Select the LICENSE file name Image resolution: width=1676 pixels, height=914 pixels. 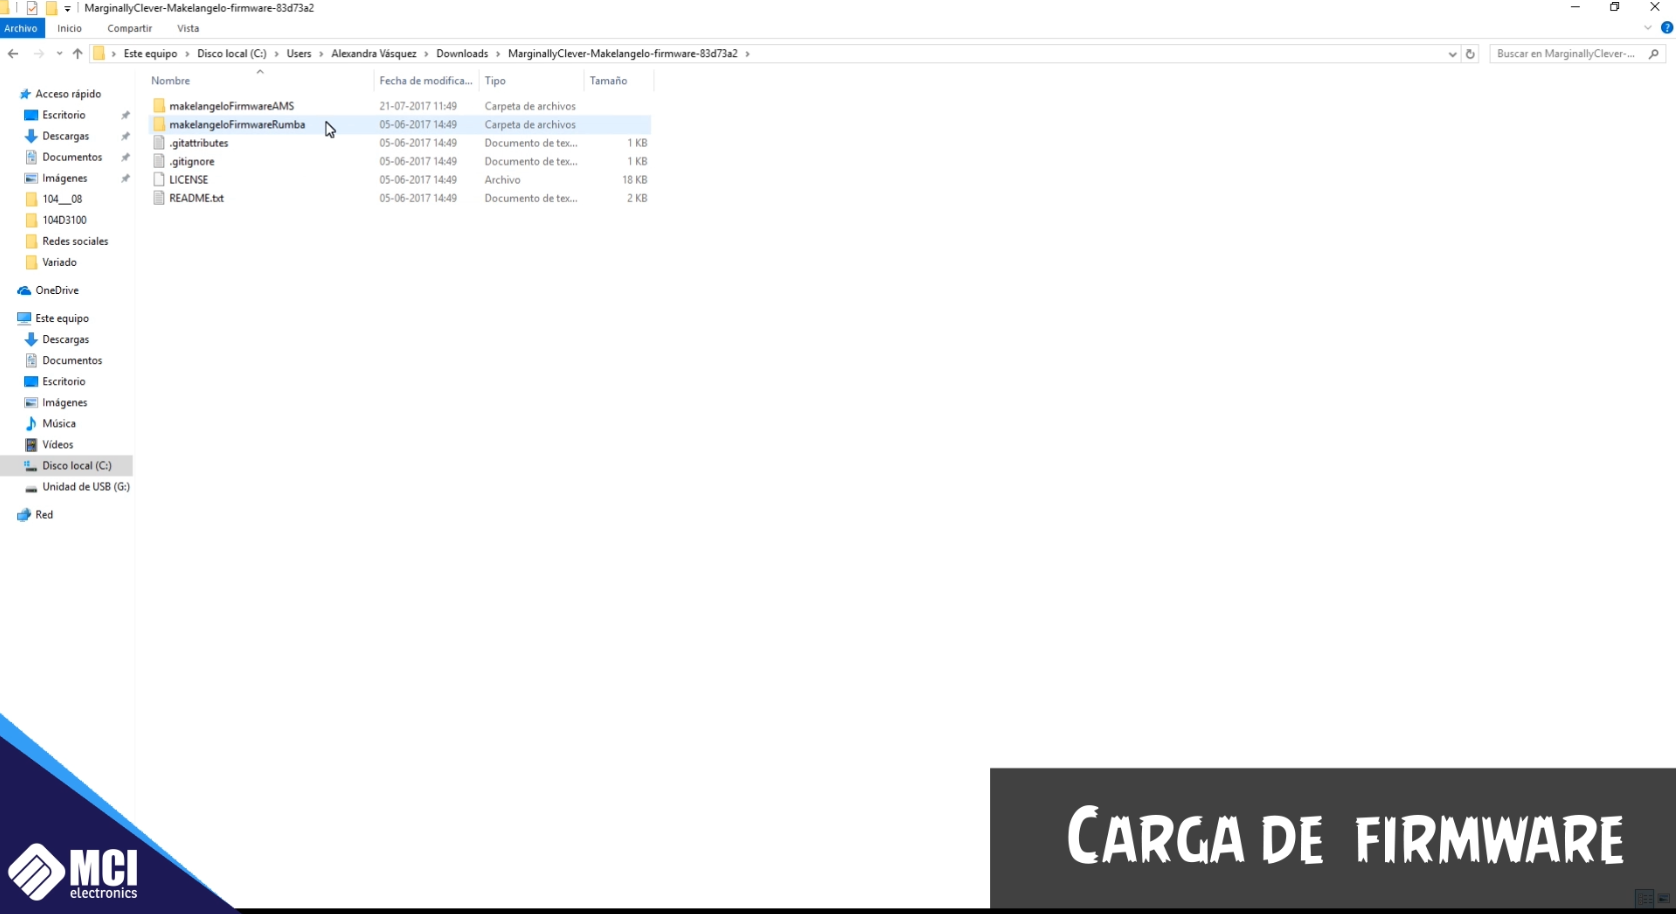[188, 180]
